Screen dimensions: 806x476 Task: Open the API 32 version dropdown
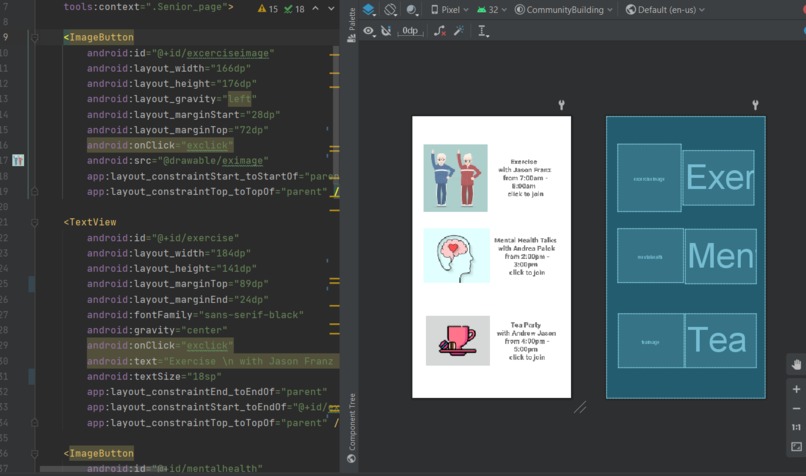point(491,10)
